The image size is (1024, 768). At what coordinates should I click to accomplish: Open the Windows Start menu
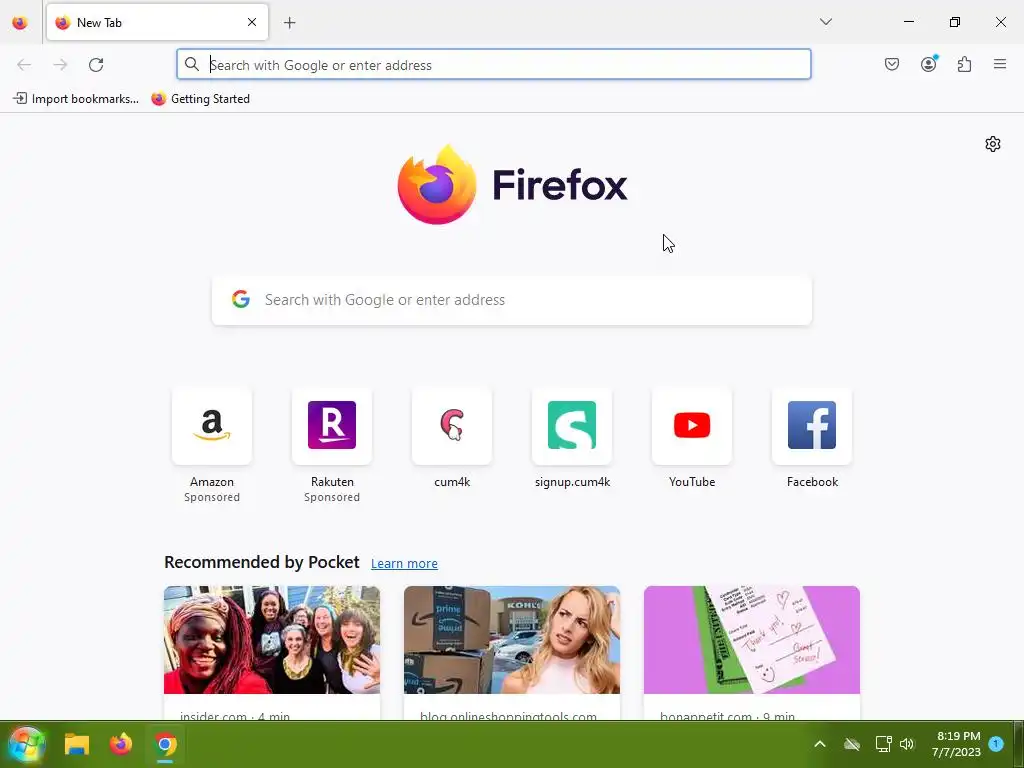(x=26, y=744)
